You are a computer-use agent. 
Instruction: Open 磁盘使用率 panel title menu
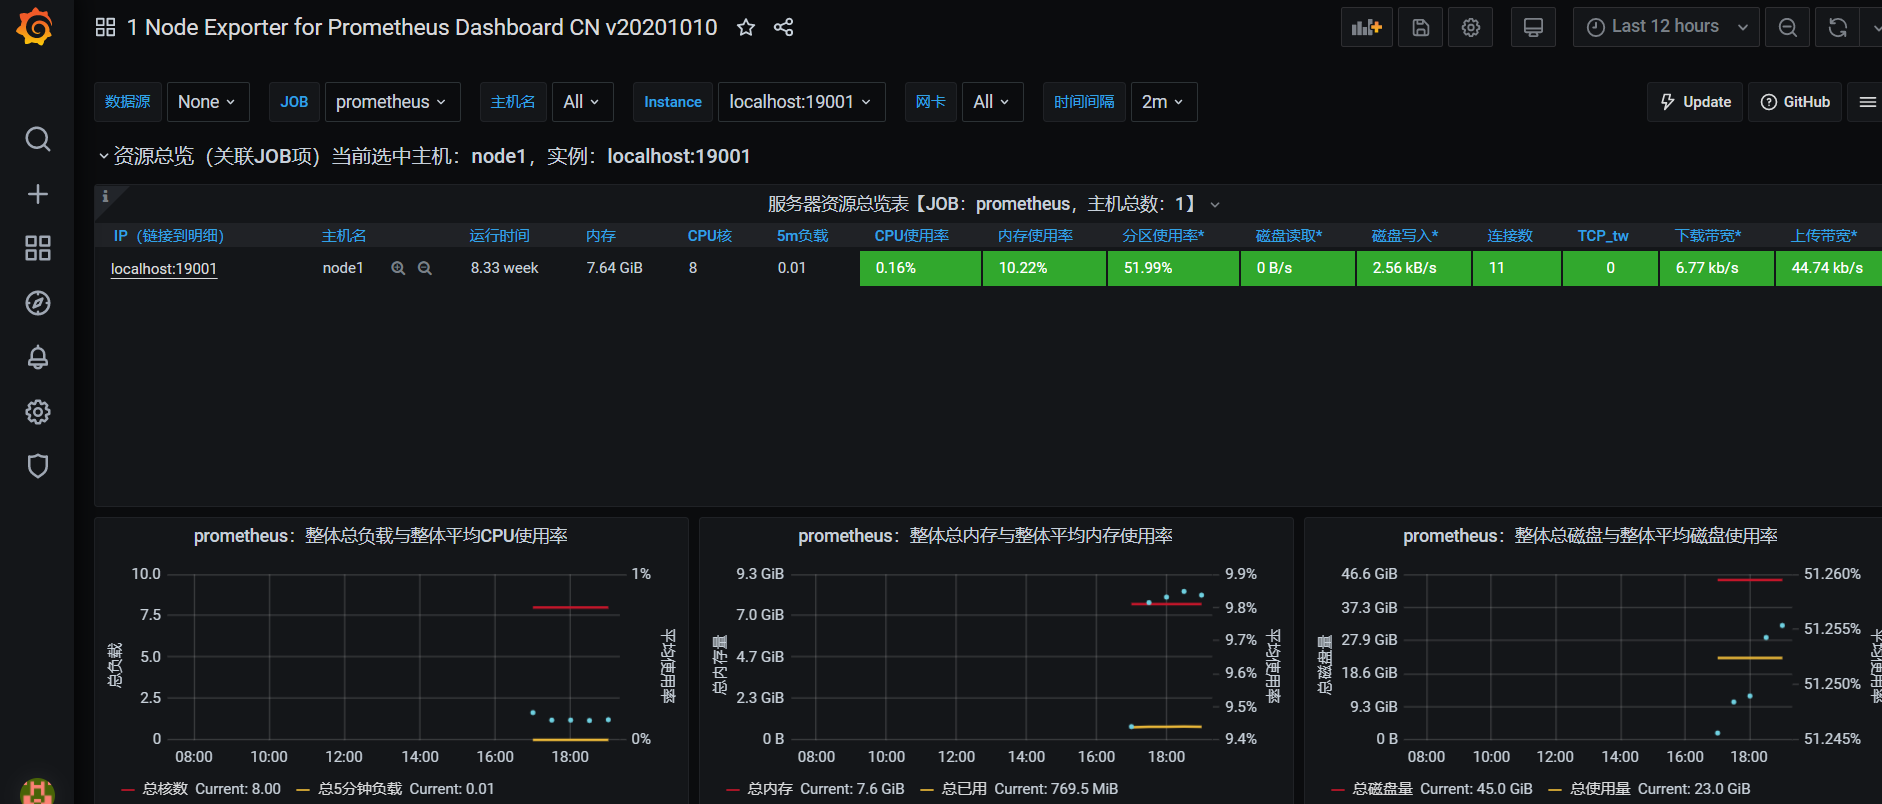1590,536
